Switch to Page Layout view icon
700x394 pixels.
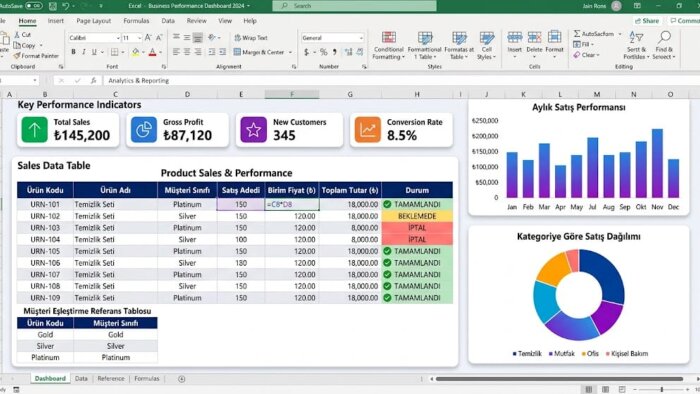[x=605, y=390]
